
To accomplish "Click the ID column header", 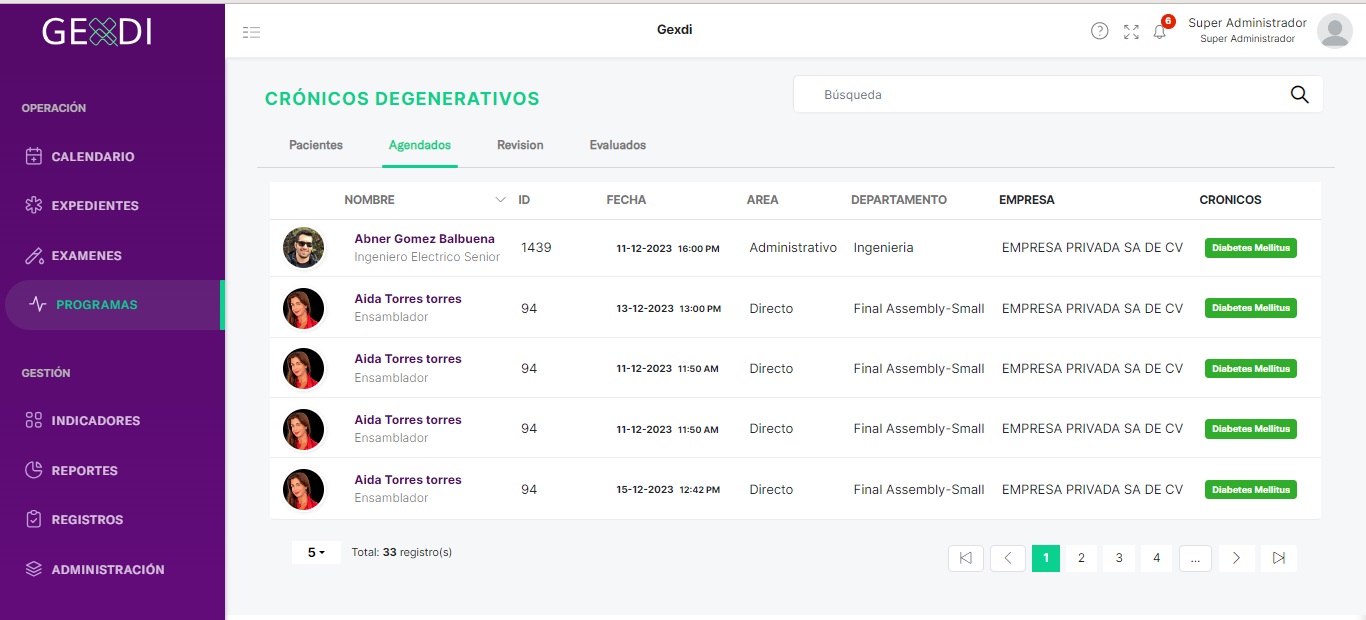I will [524, 200].
